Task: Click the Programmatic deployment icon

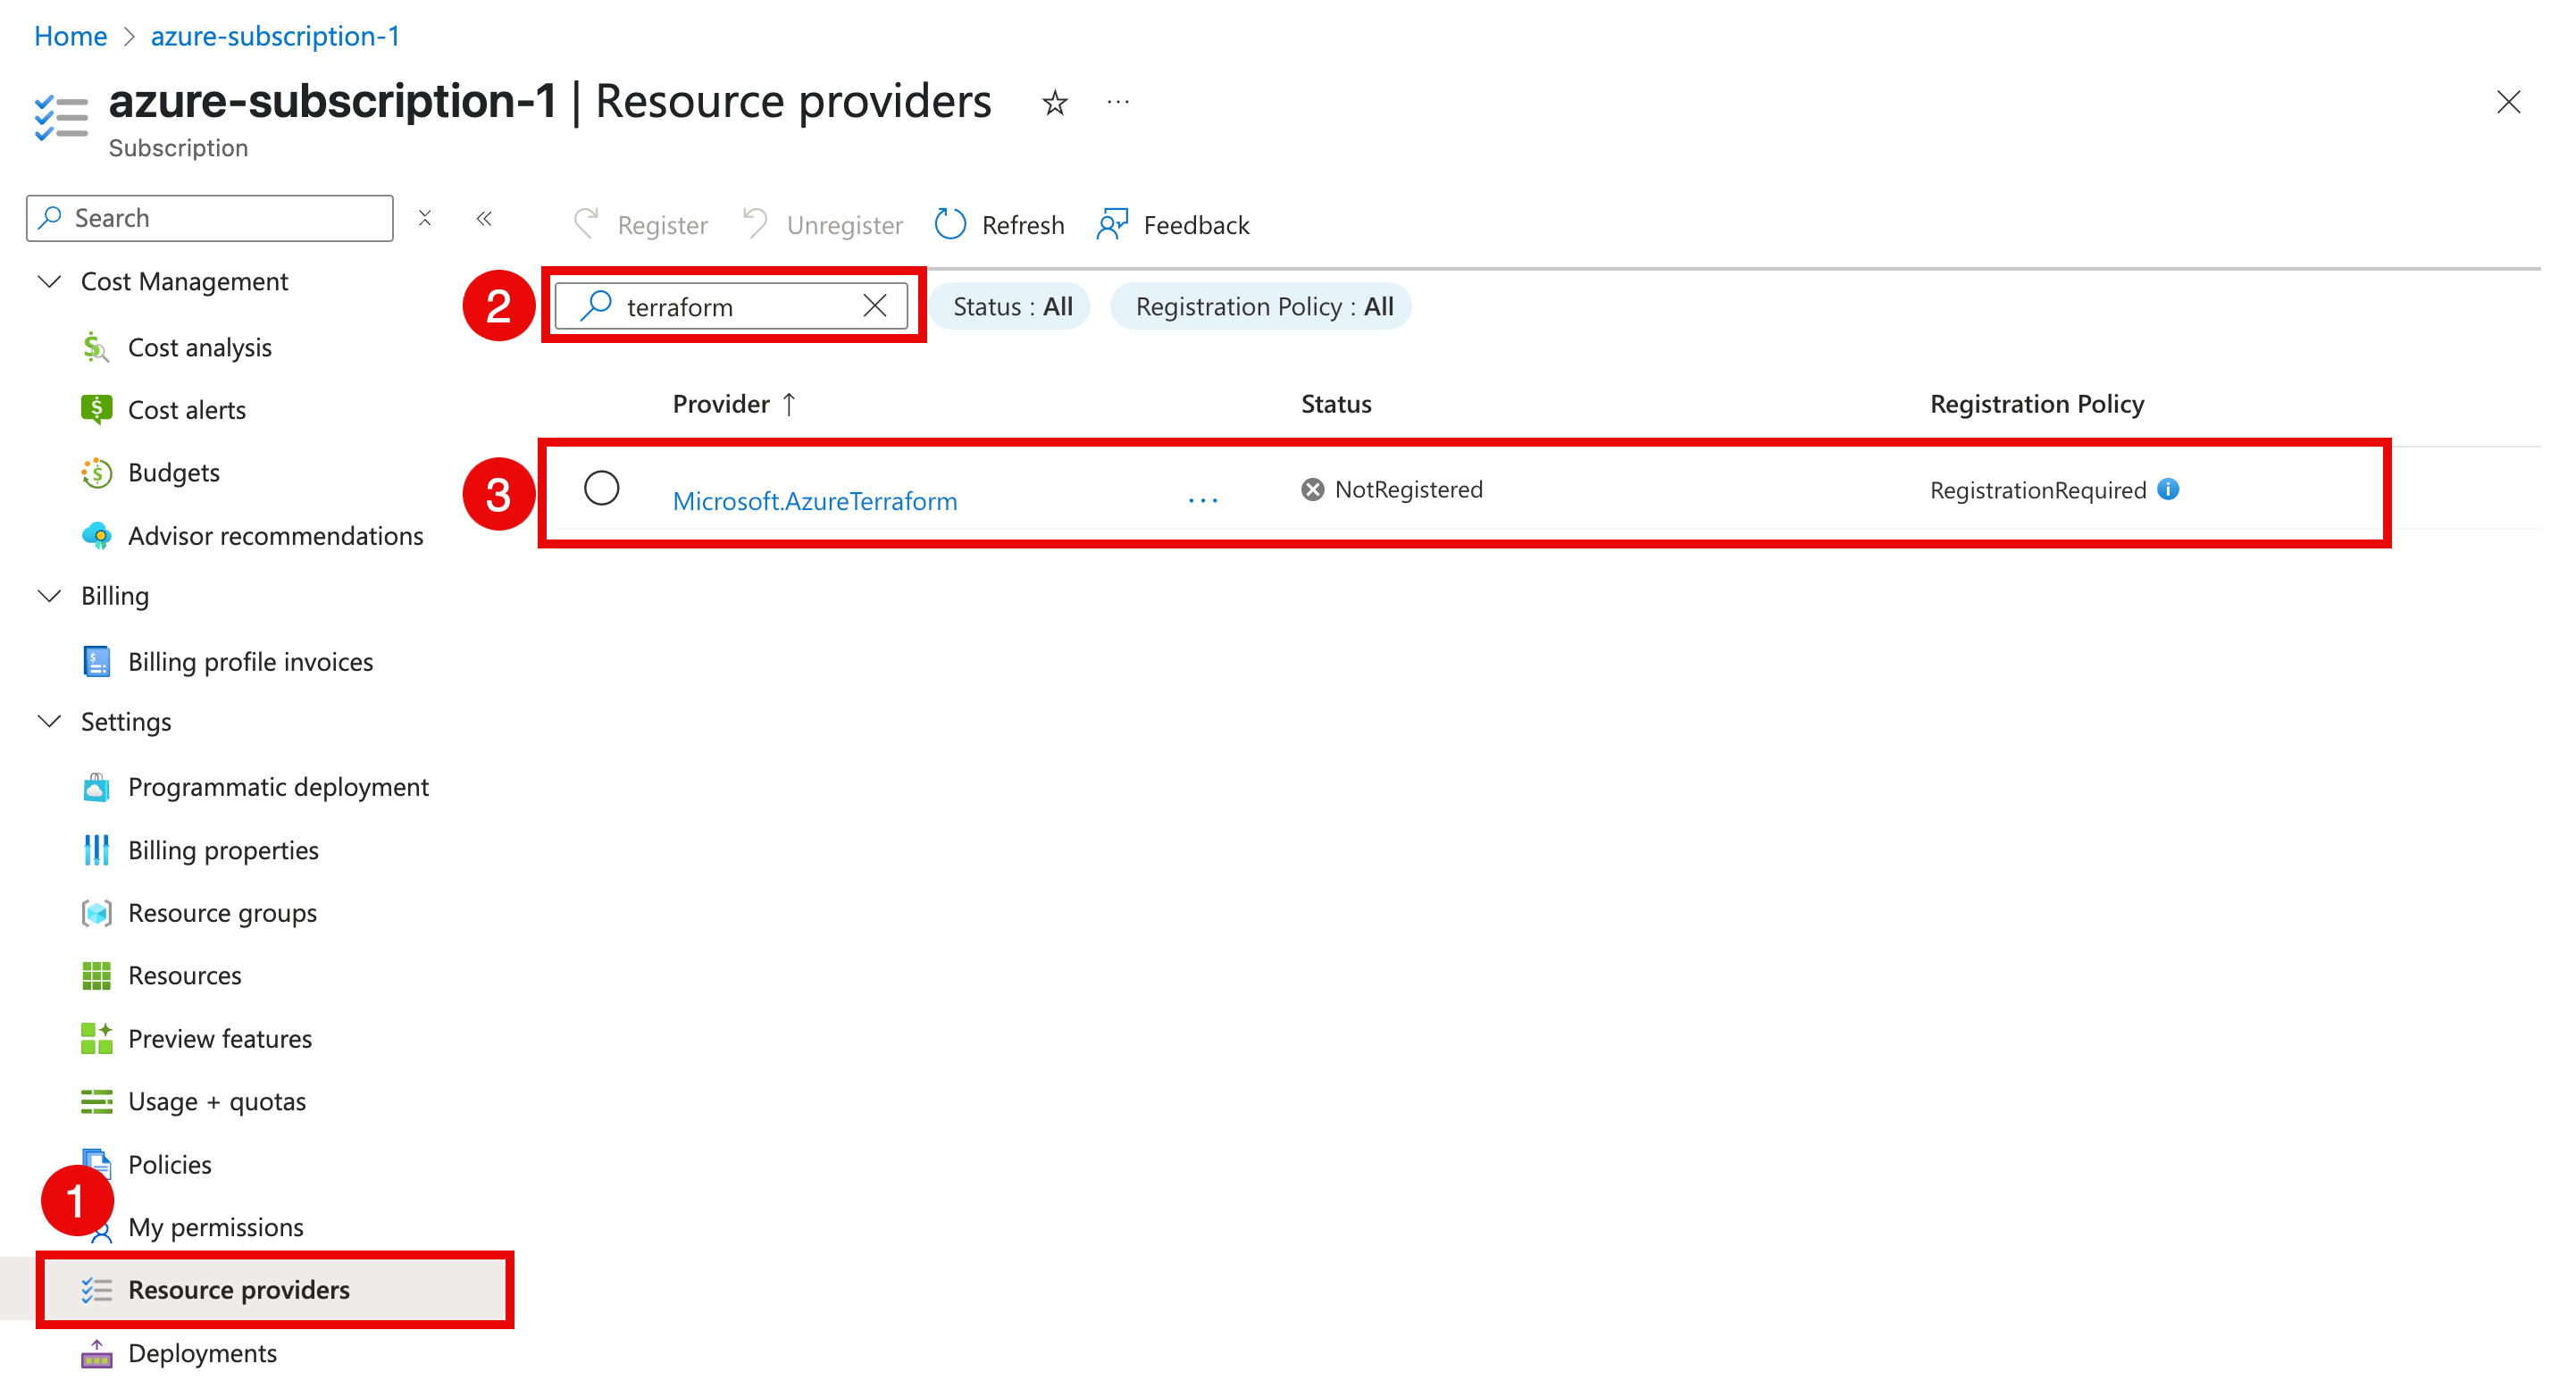Action: coord(96,787)
